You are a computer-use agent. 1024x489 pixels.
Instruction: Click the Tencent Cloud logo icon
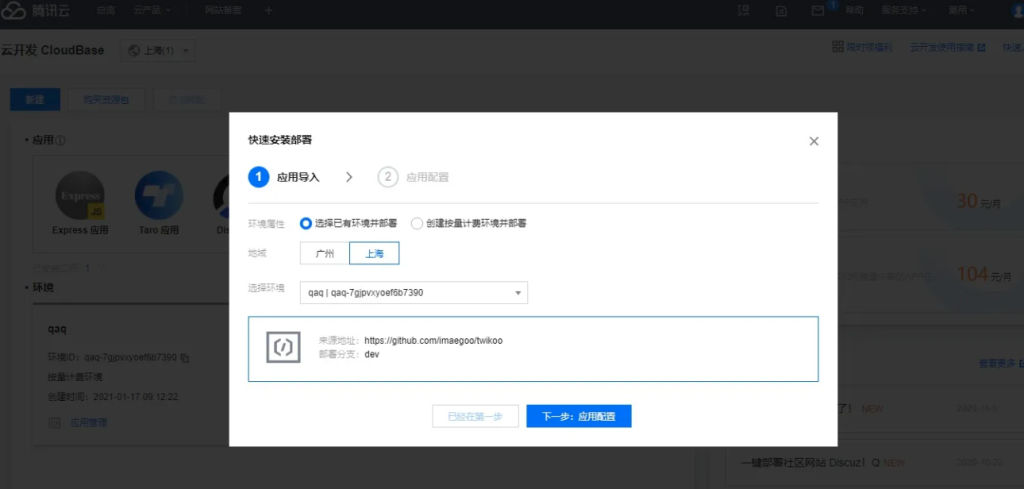[14, 10]
